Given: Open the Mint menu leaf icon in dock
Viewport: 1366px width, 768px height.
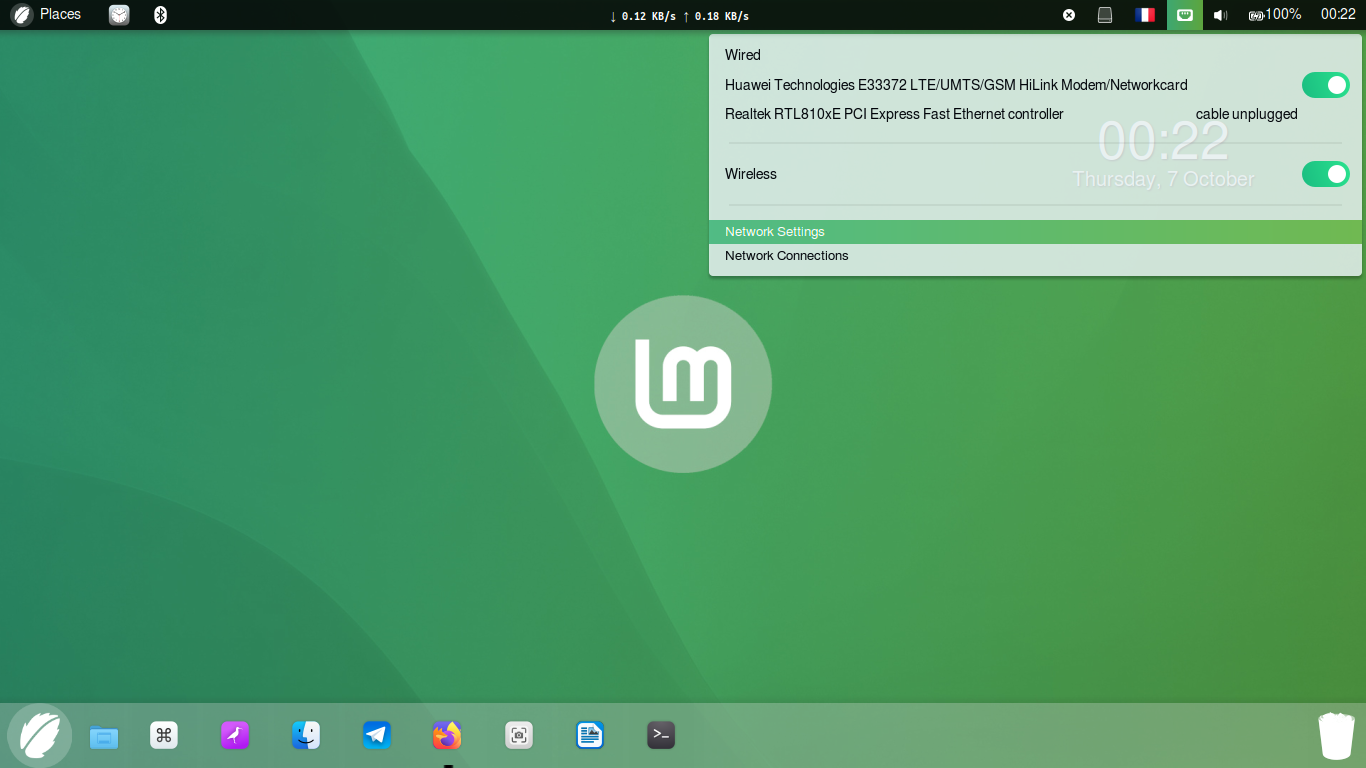Looking at the screenshot, I should [40, 736].
